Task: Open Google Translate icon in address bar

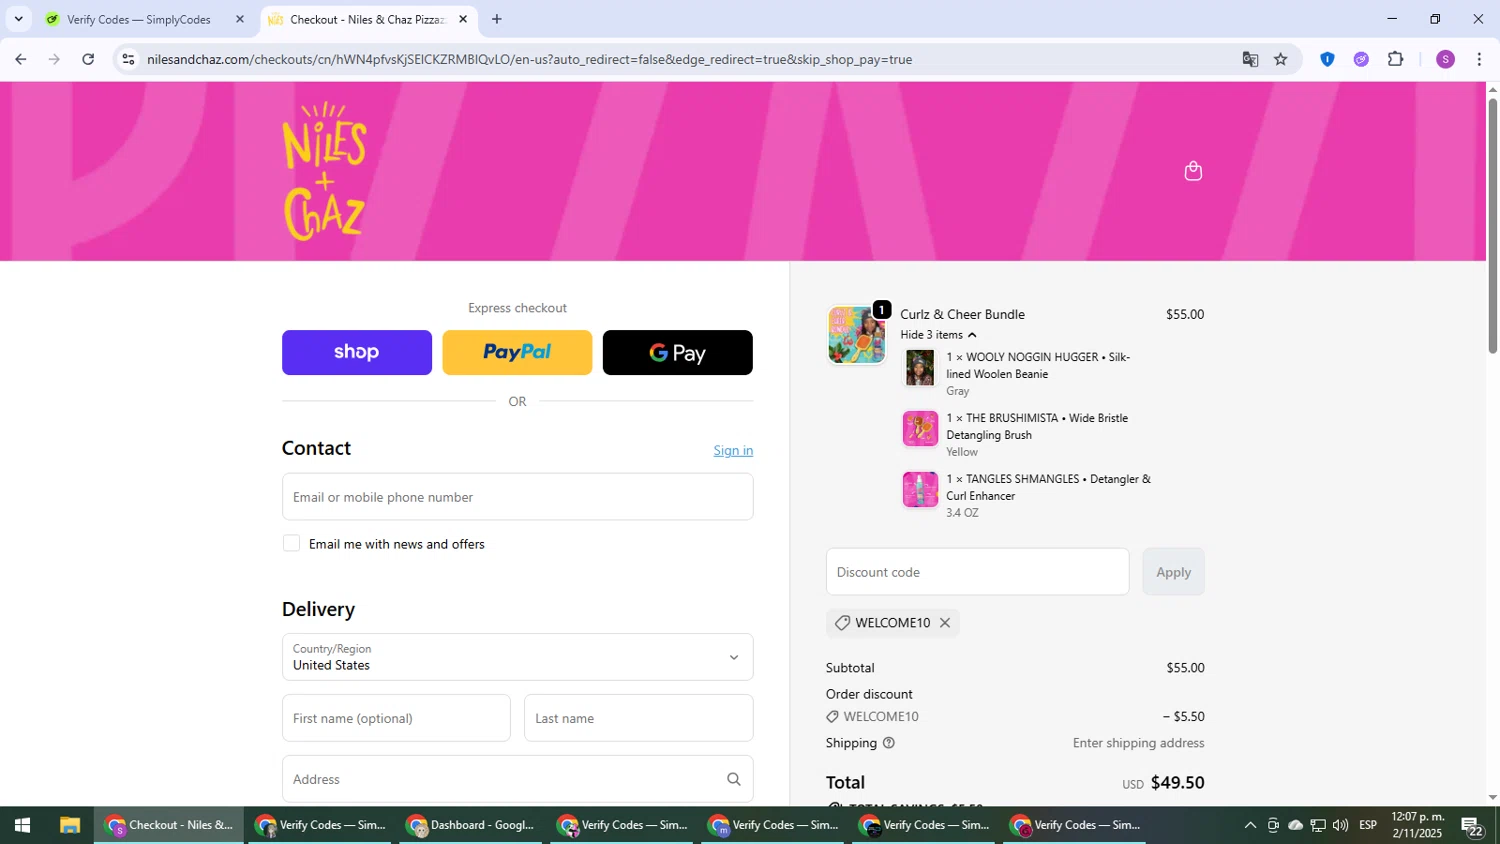Action: pyautogui.click(x=1250, y=59)
